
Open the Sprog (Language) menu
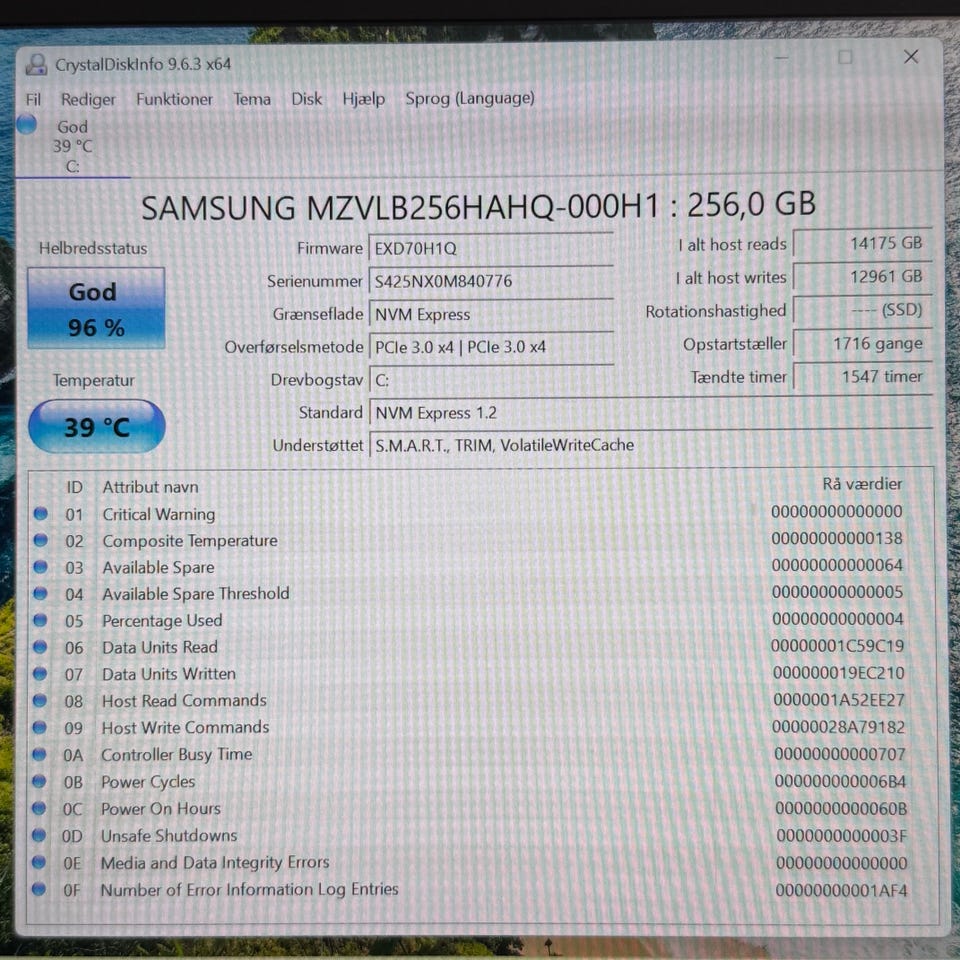pos(470,98)
